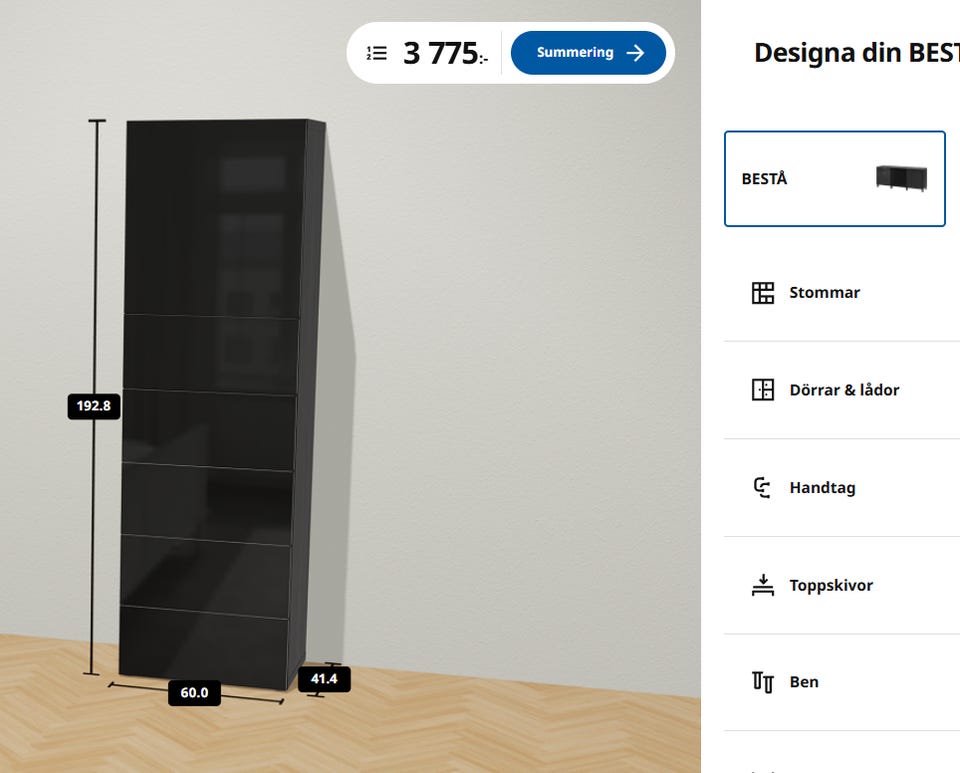Click the 60.0 width dimension label
This screenshot has width=960, height=773.
pyautogui.click(x=194, y=692)
